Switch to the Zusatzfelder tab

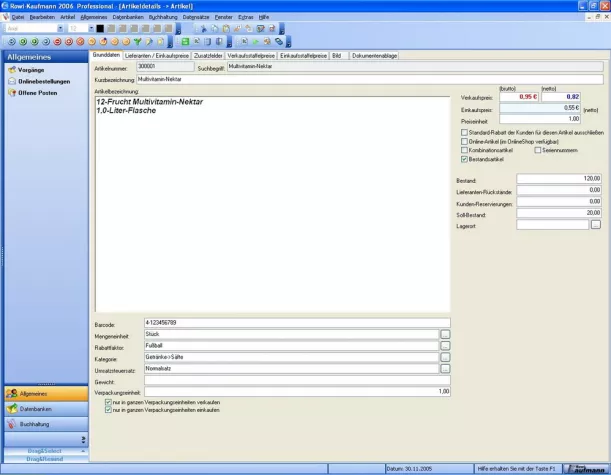pos(208,56)
